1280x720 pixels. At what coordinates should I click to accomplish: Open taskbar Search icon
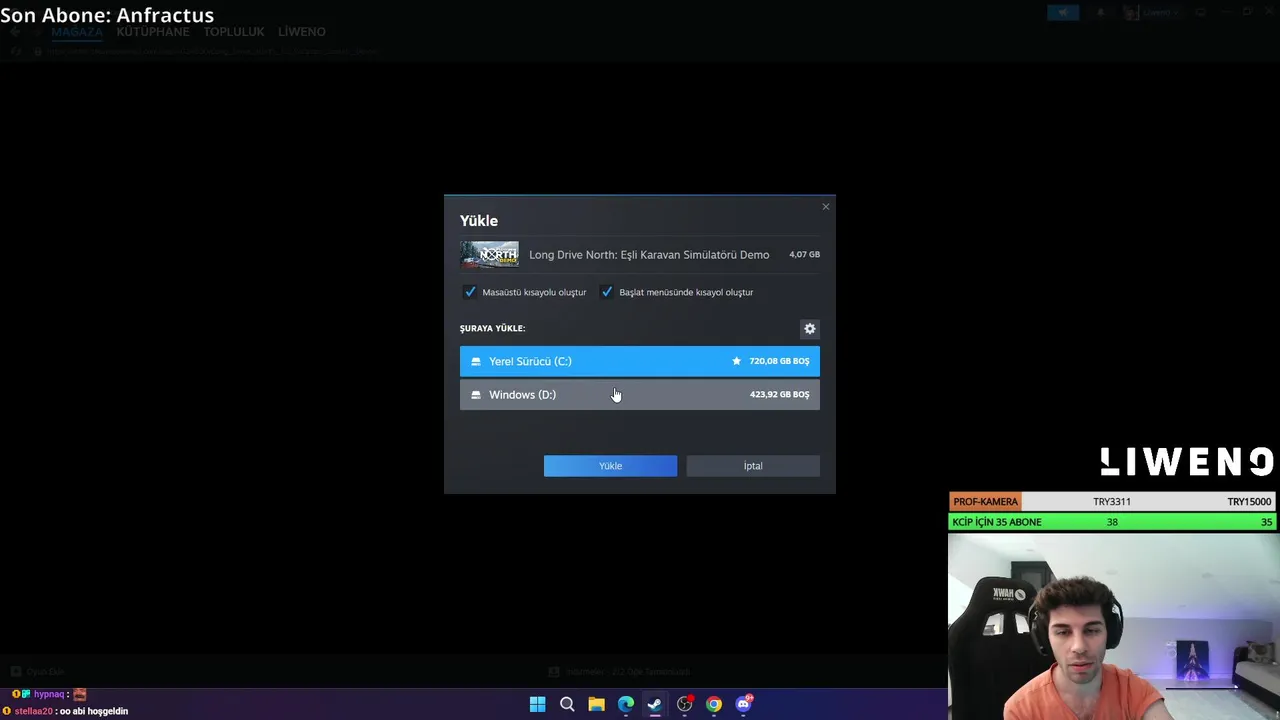click(x=567, y=704)
